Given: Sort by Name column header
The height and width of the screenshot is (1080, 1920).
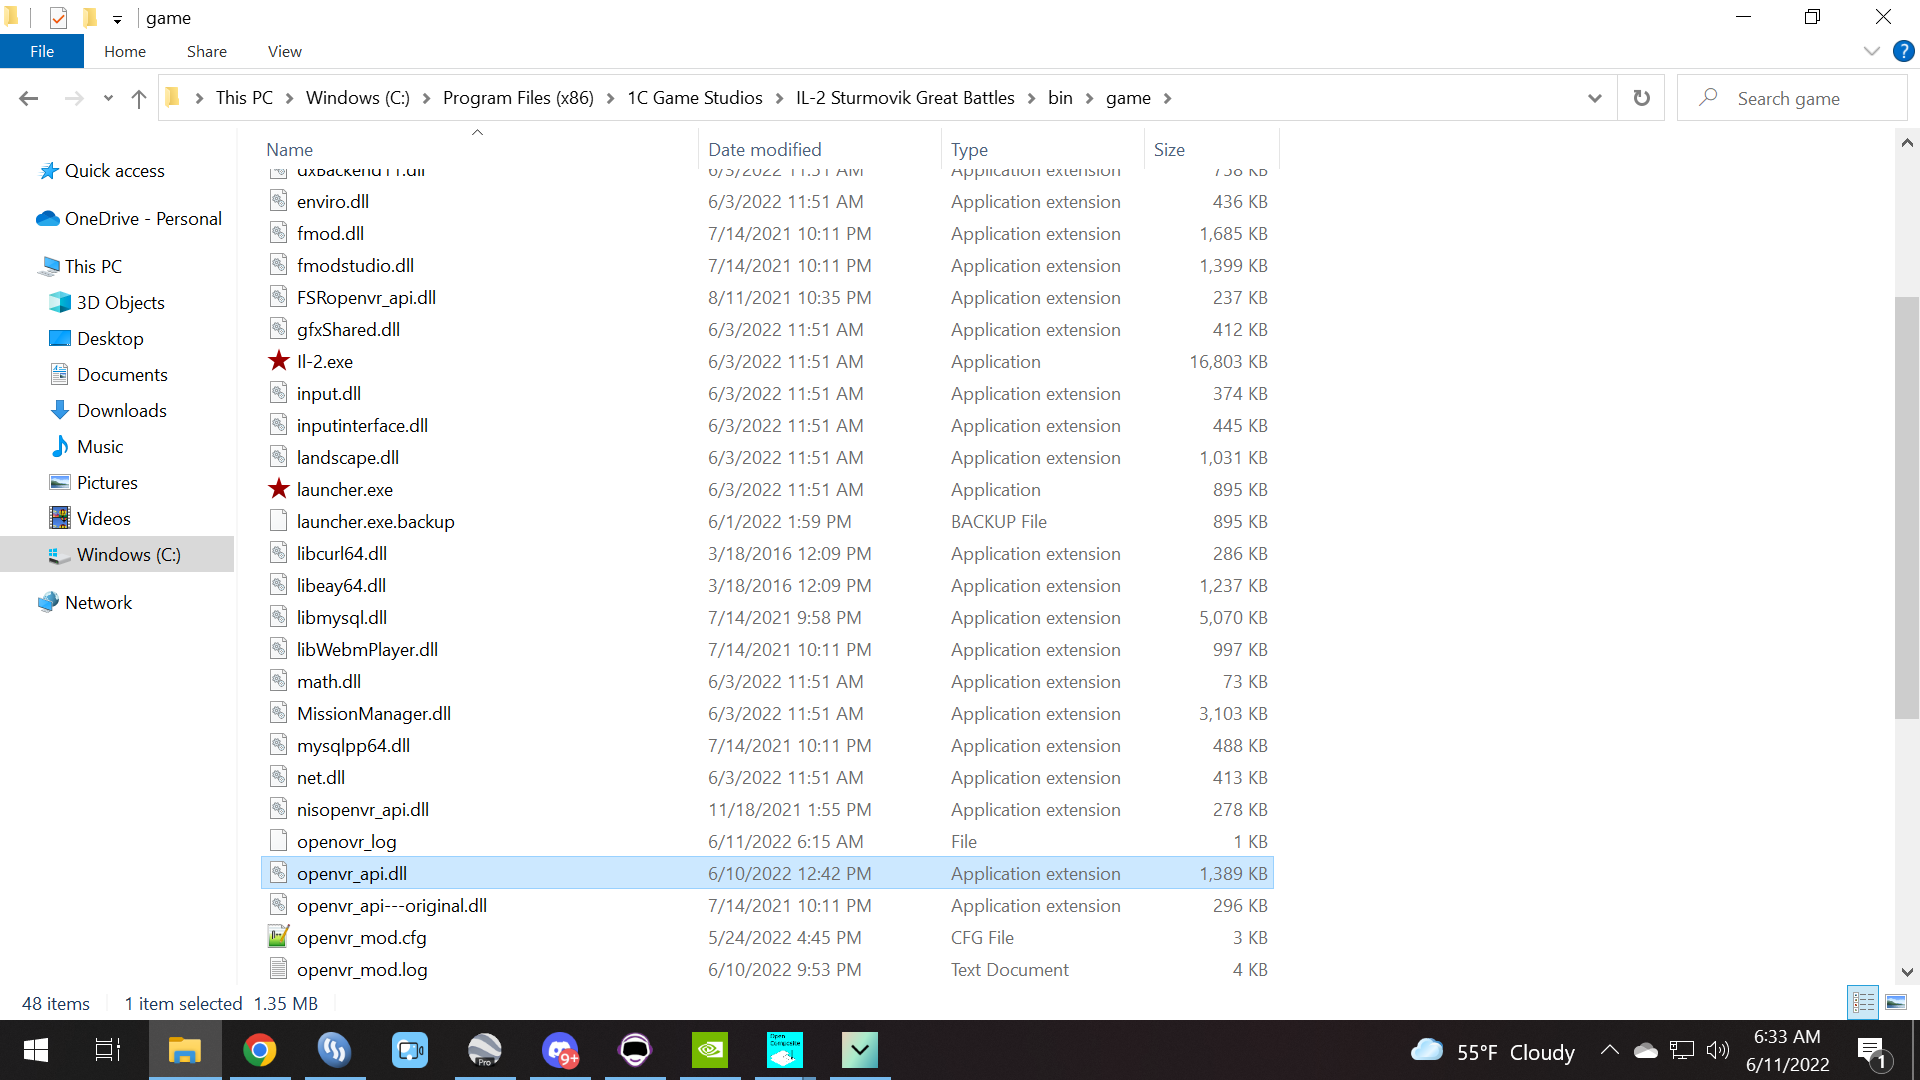Looking at the screenshot, I should tap(290, 149).
